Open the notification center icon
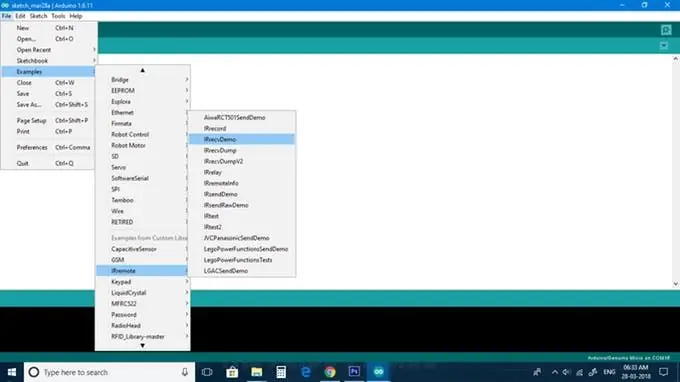Screen dimensions: 680x382 [664, 372]
